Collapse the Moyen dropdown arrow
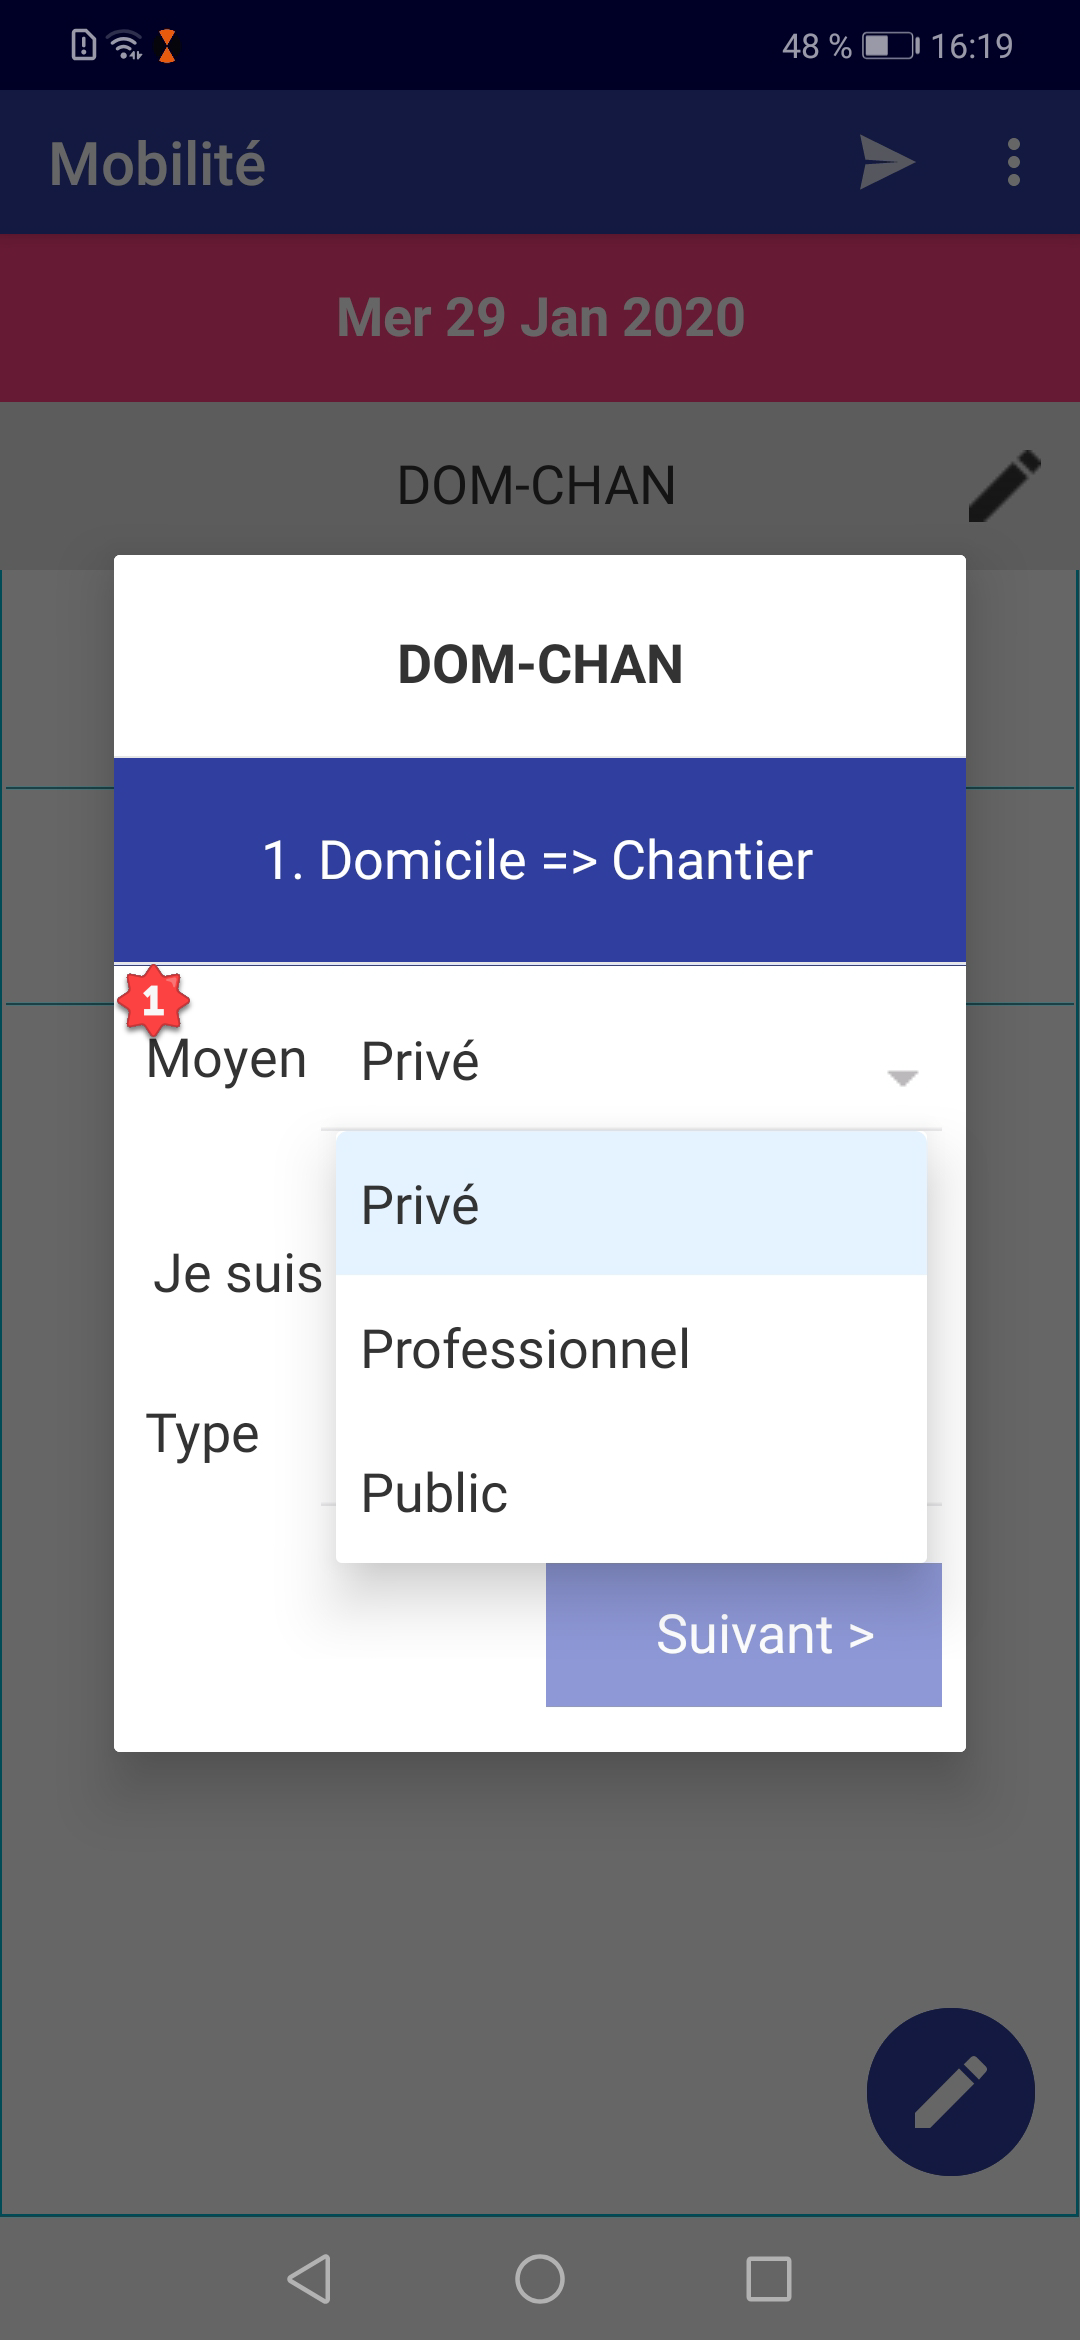1080x2340 pixels. tap(902, 1077)
